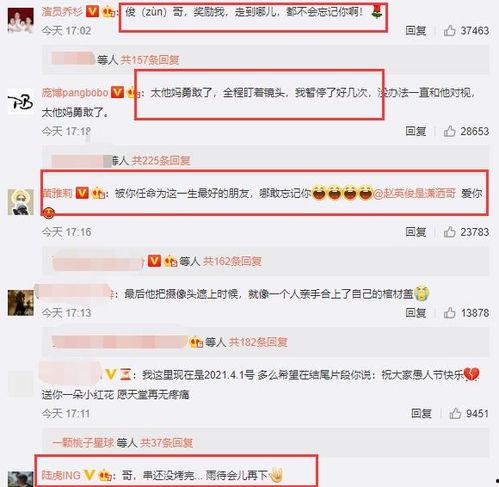Expand the 共162条回复 replies
This screenshot has width=499, height=487.
tap(232, 261)
